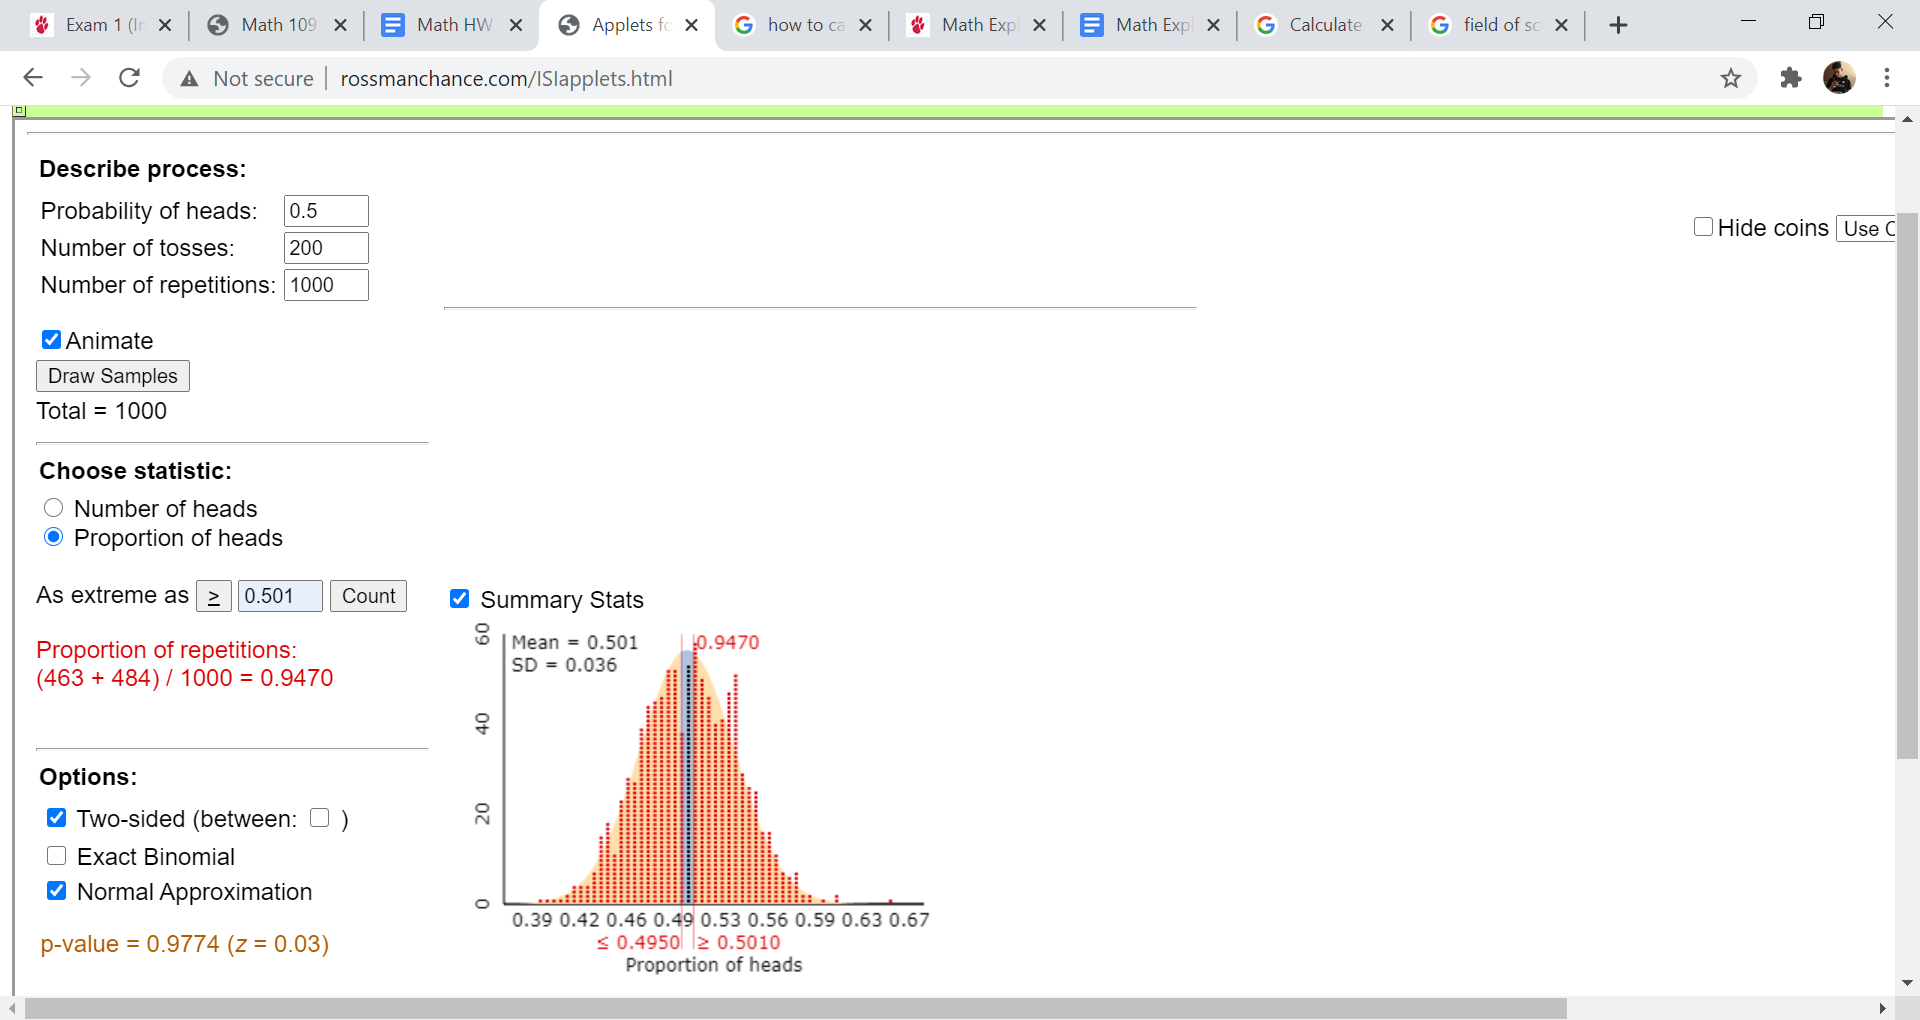Image resolution: width=1920 pixels, height=1020 pixels.
Task: Click the small green box icon at page top-left
Action: point(19,110)
